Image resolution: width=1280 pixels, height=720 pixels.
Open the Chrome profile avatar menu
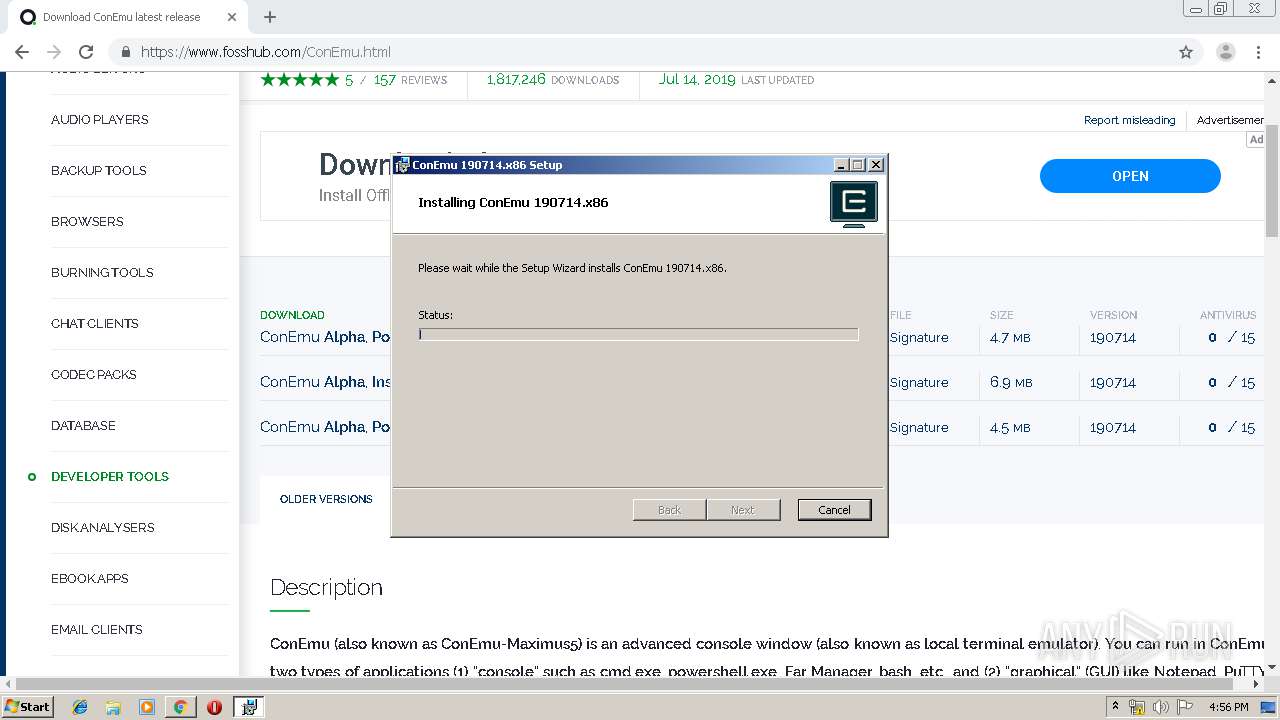coord(1225,52)
